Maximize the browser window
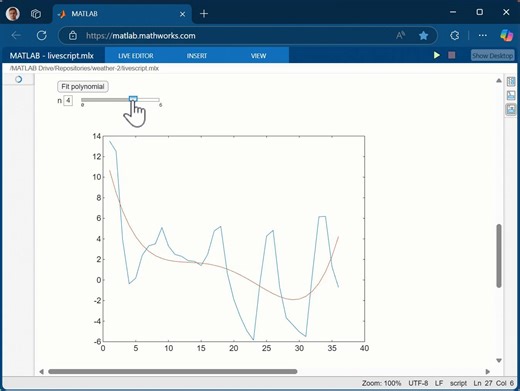 (479, 12)
